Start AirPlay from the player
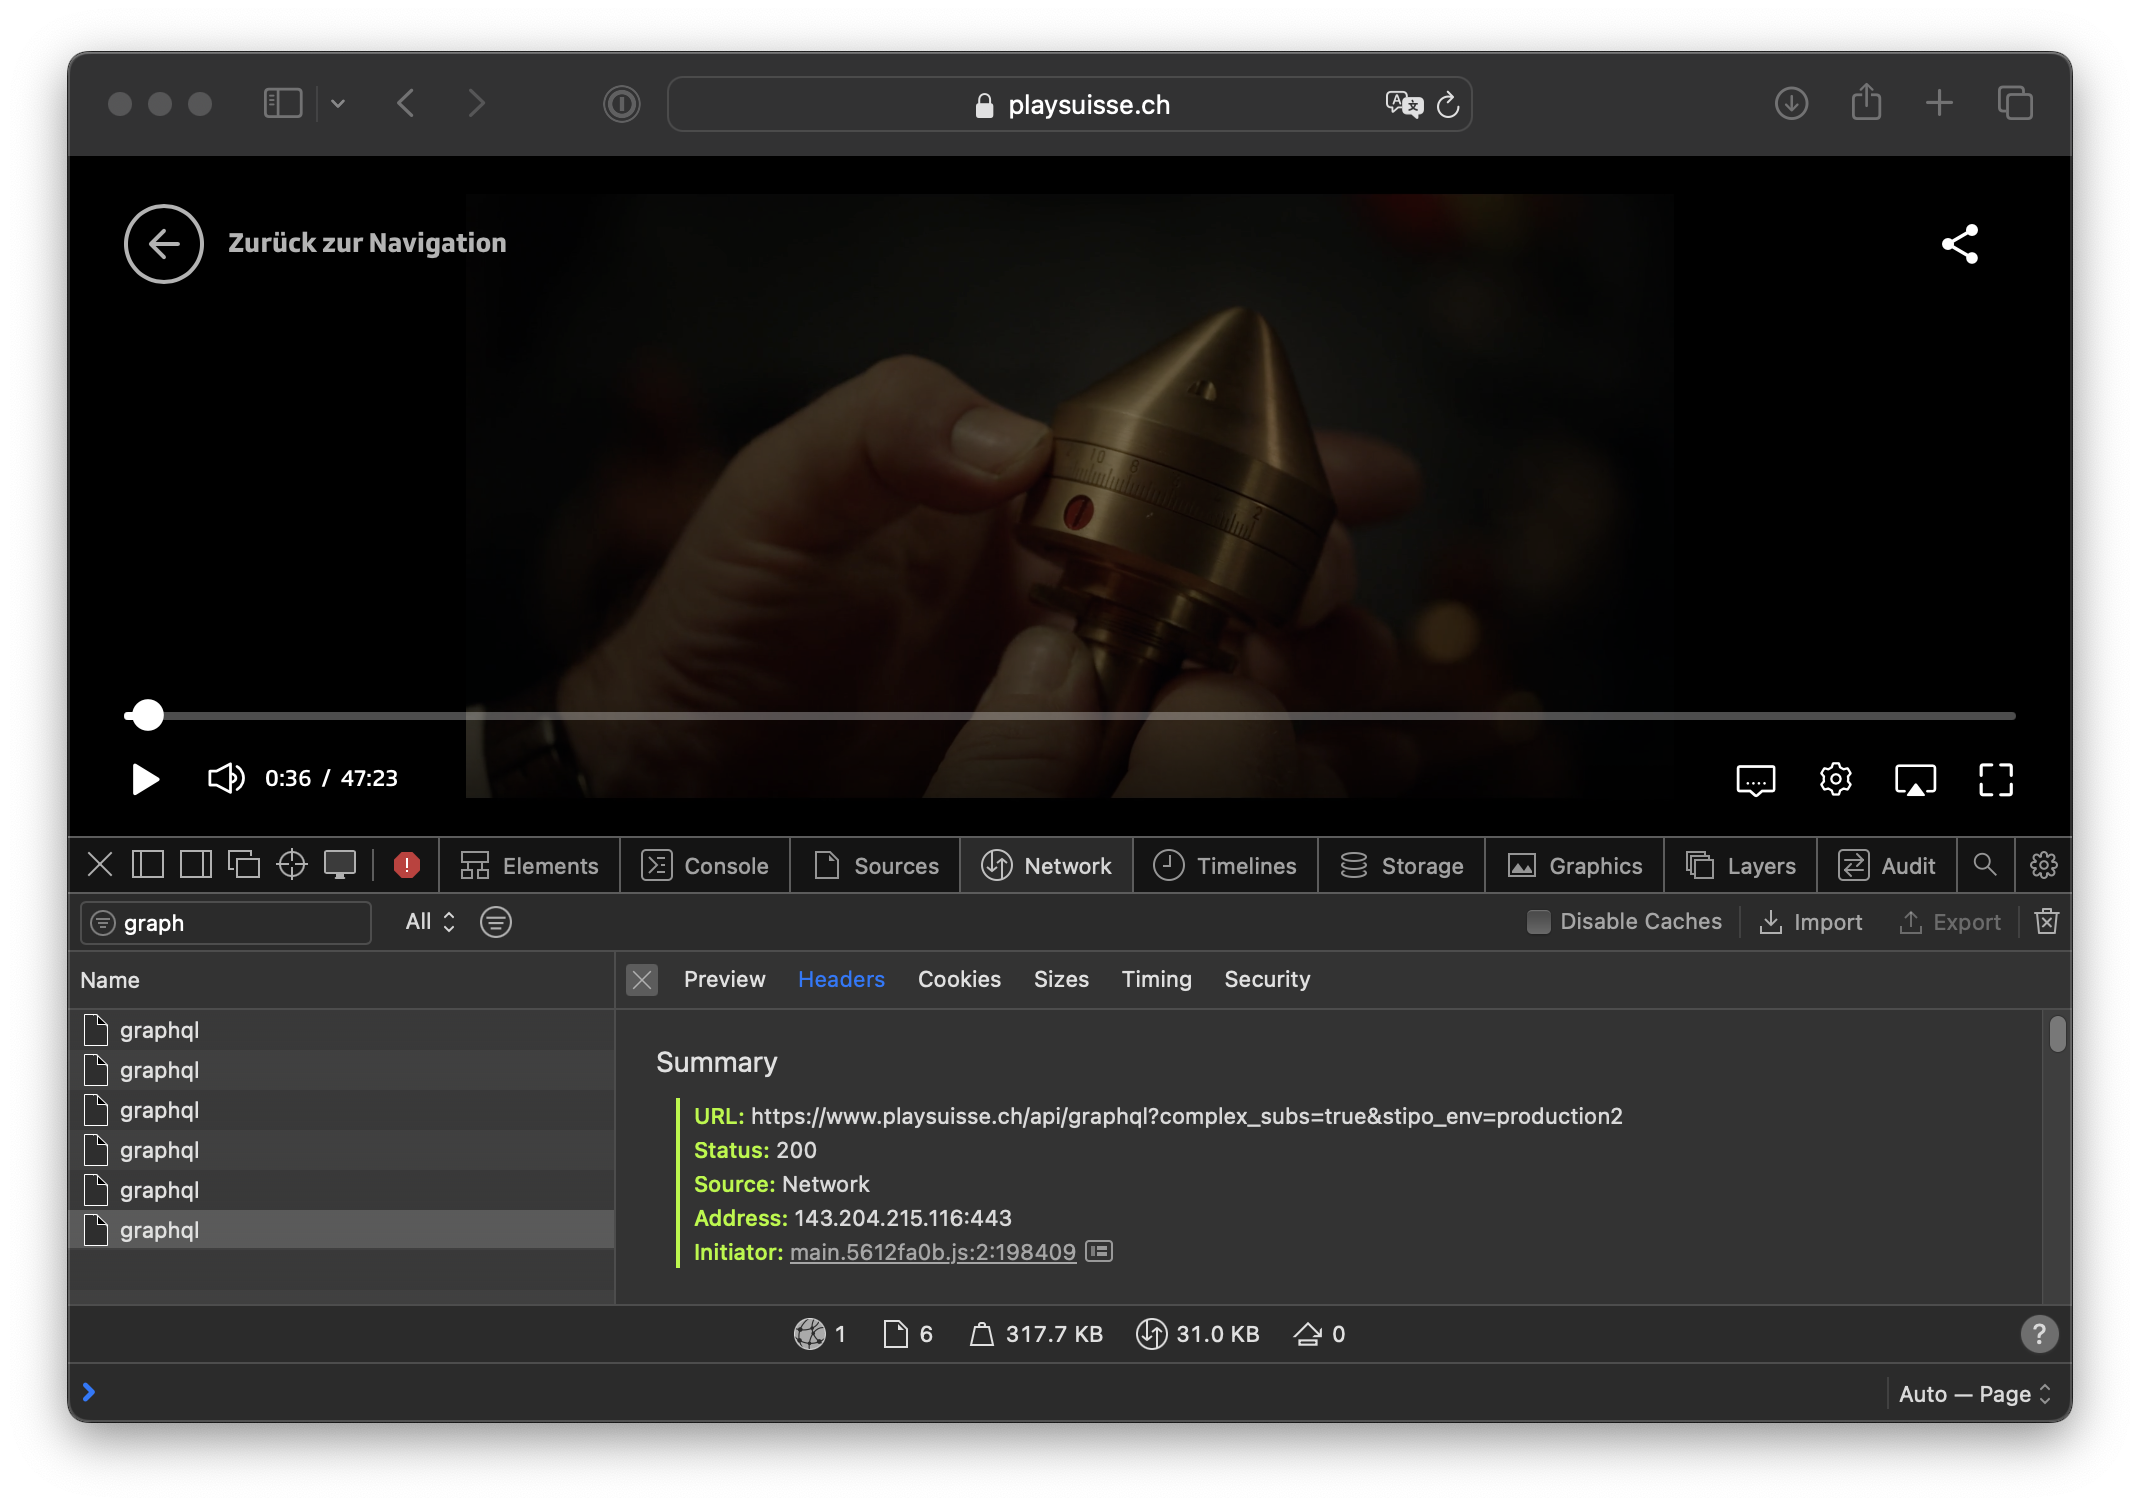This screenshot has width=2140, height=1506. [x=1915, y=780]
